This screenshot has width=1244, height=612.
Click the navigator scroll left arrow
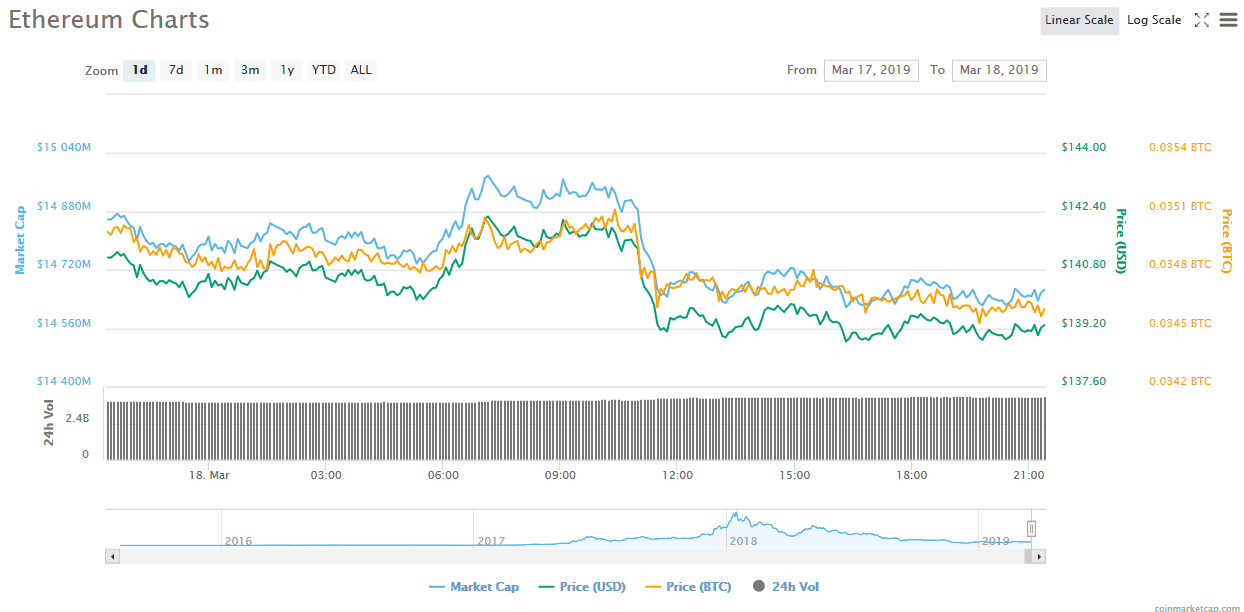[x=112, y=556]
